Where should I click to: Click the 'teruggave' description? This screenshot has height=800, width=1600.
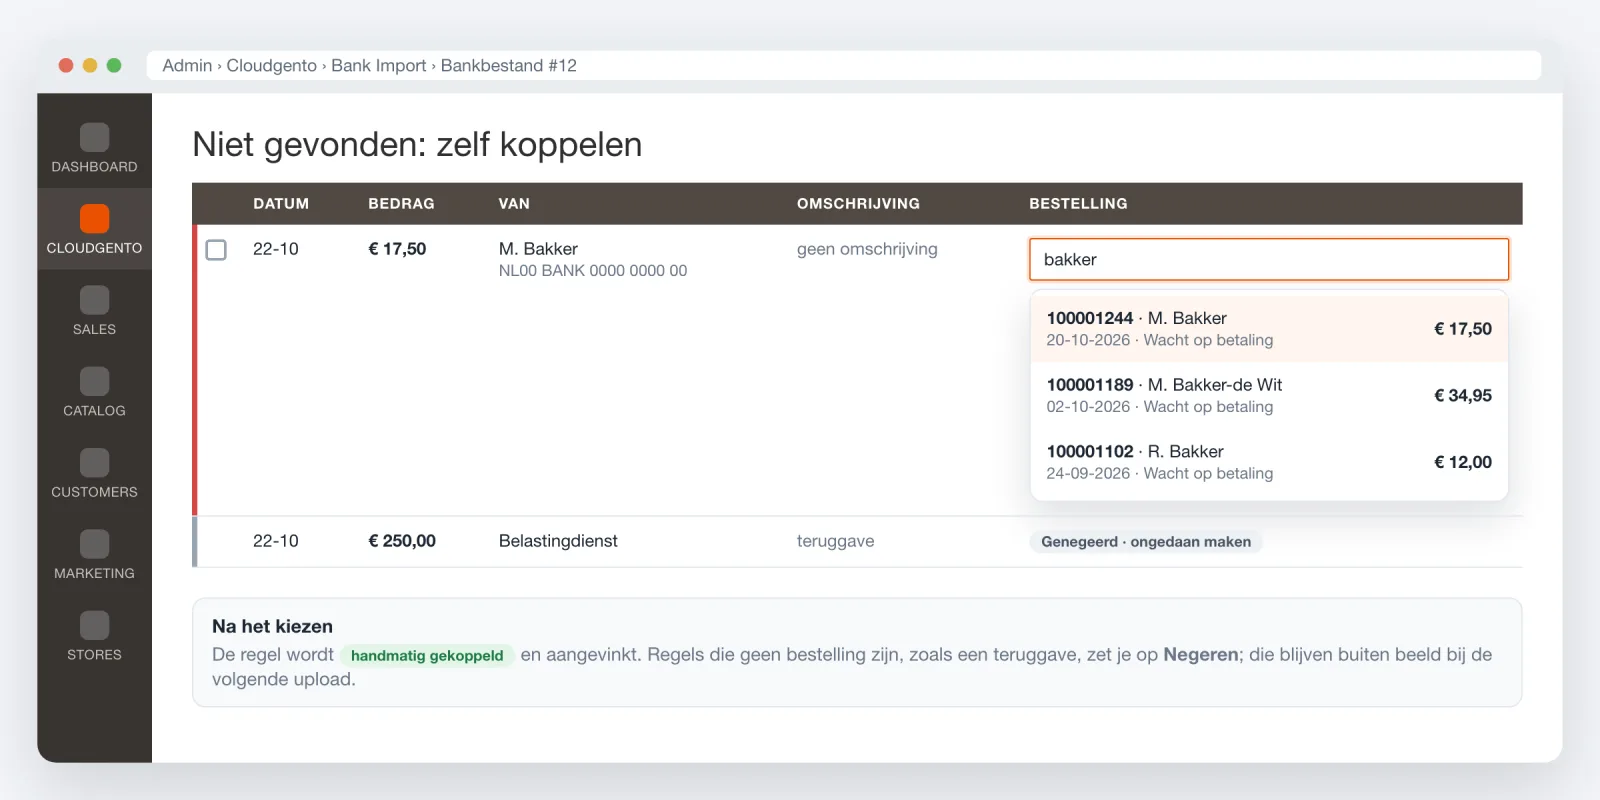coord(835,541)
